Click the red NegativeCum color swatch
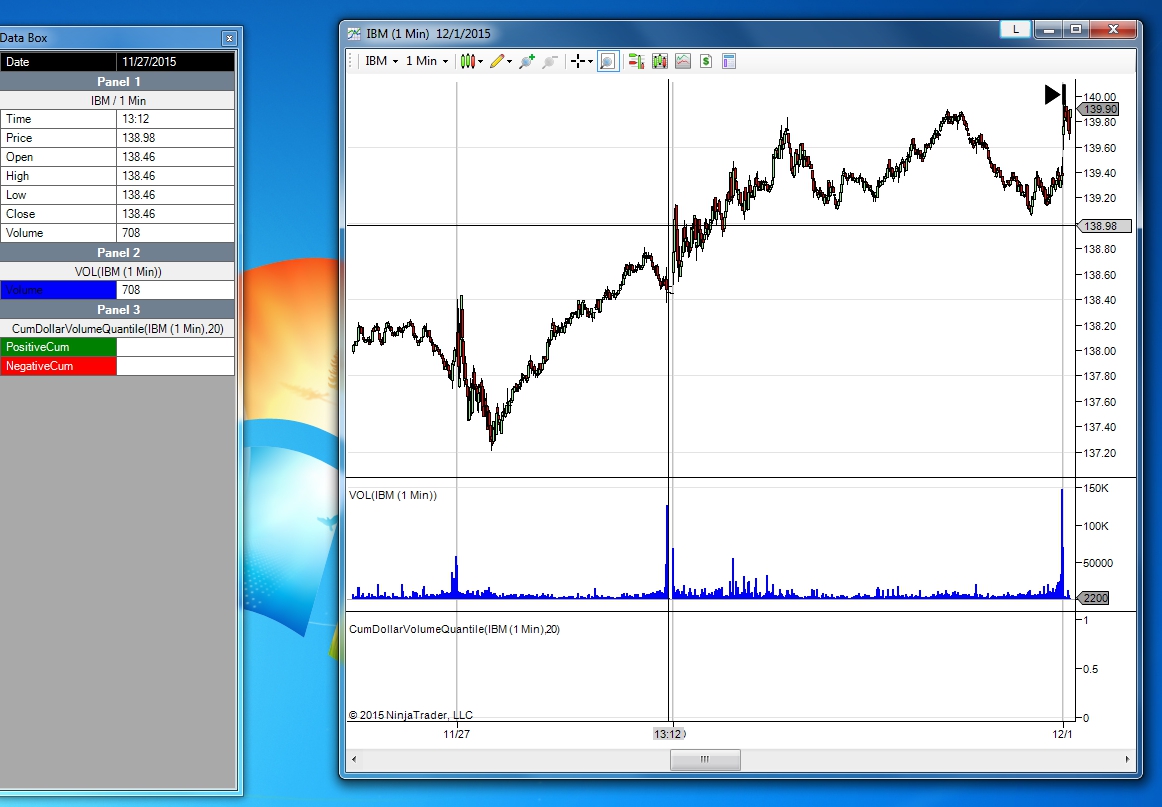This screenshot has width=1162, height=807. 59,366
